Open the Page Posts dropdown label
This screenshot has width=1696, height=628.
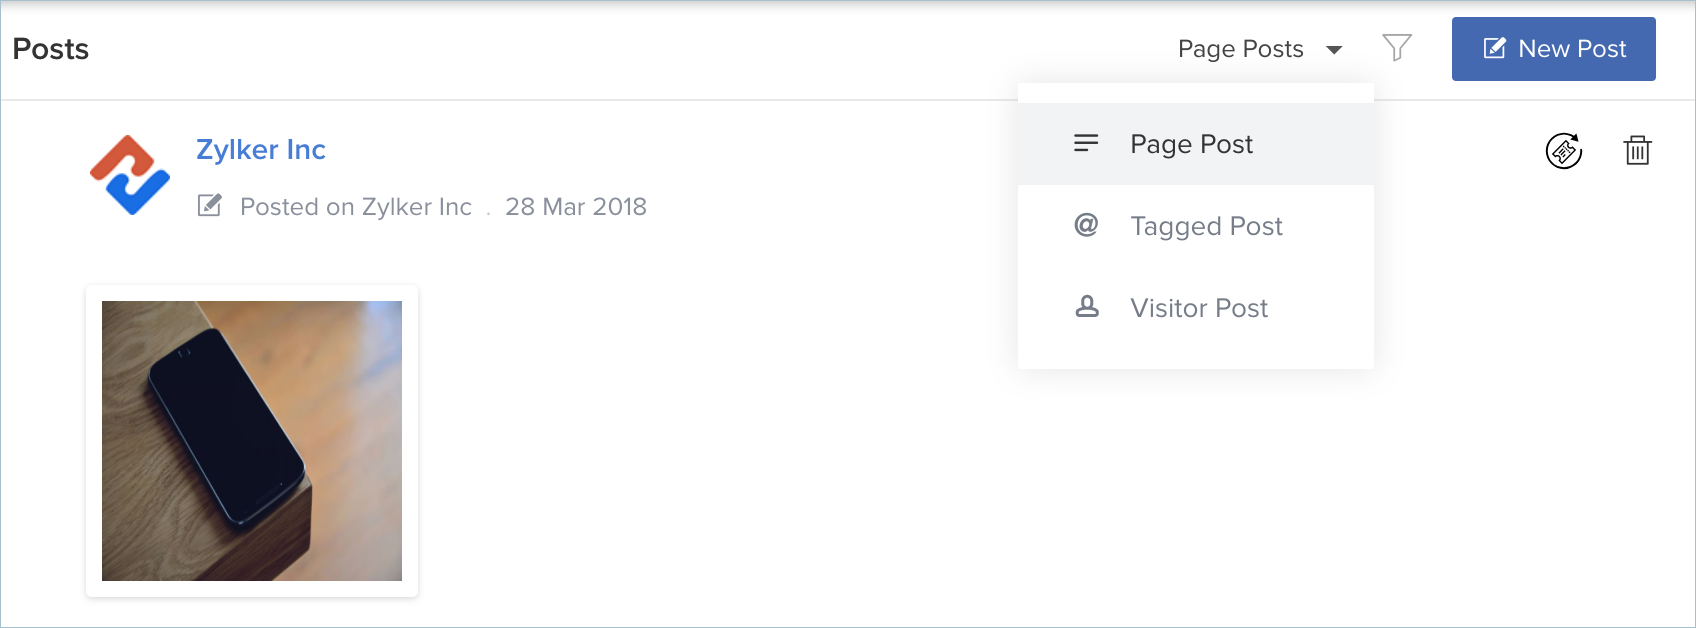point(1240,49)
